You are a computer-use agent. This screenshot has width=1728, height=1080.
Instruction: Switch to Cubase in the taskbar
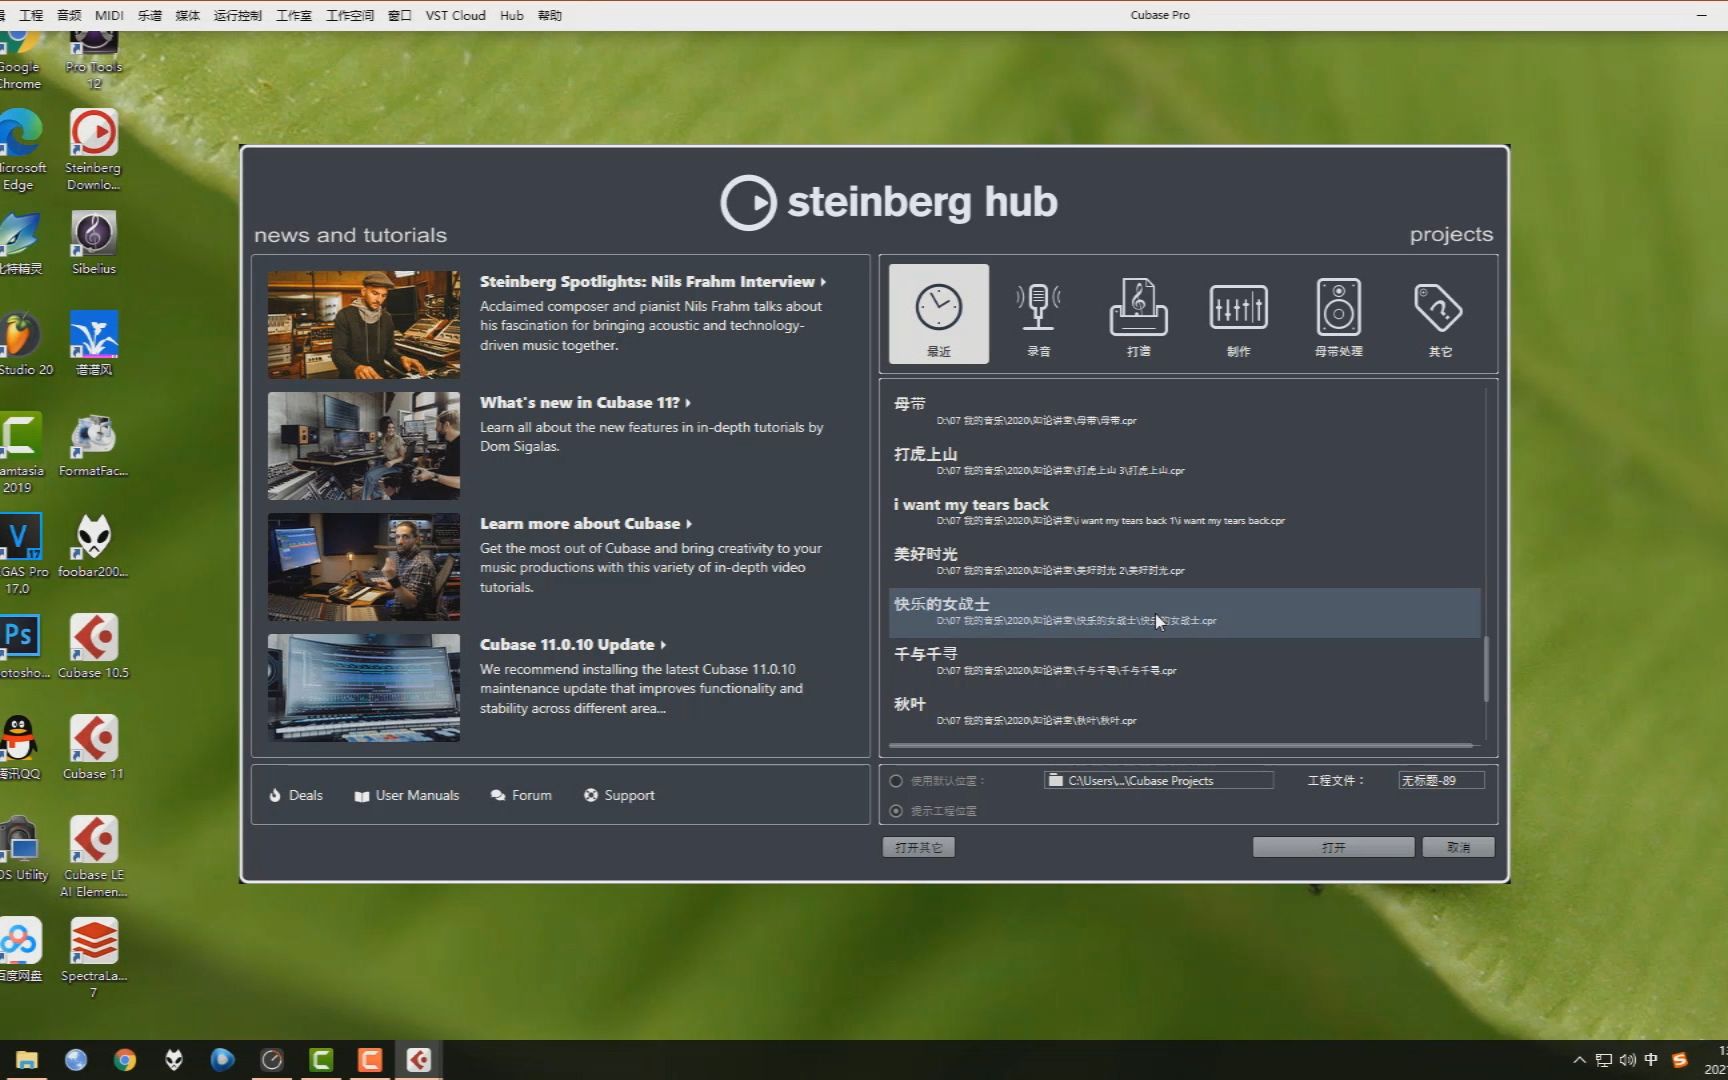pos(419,1060)
